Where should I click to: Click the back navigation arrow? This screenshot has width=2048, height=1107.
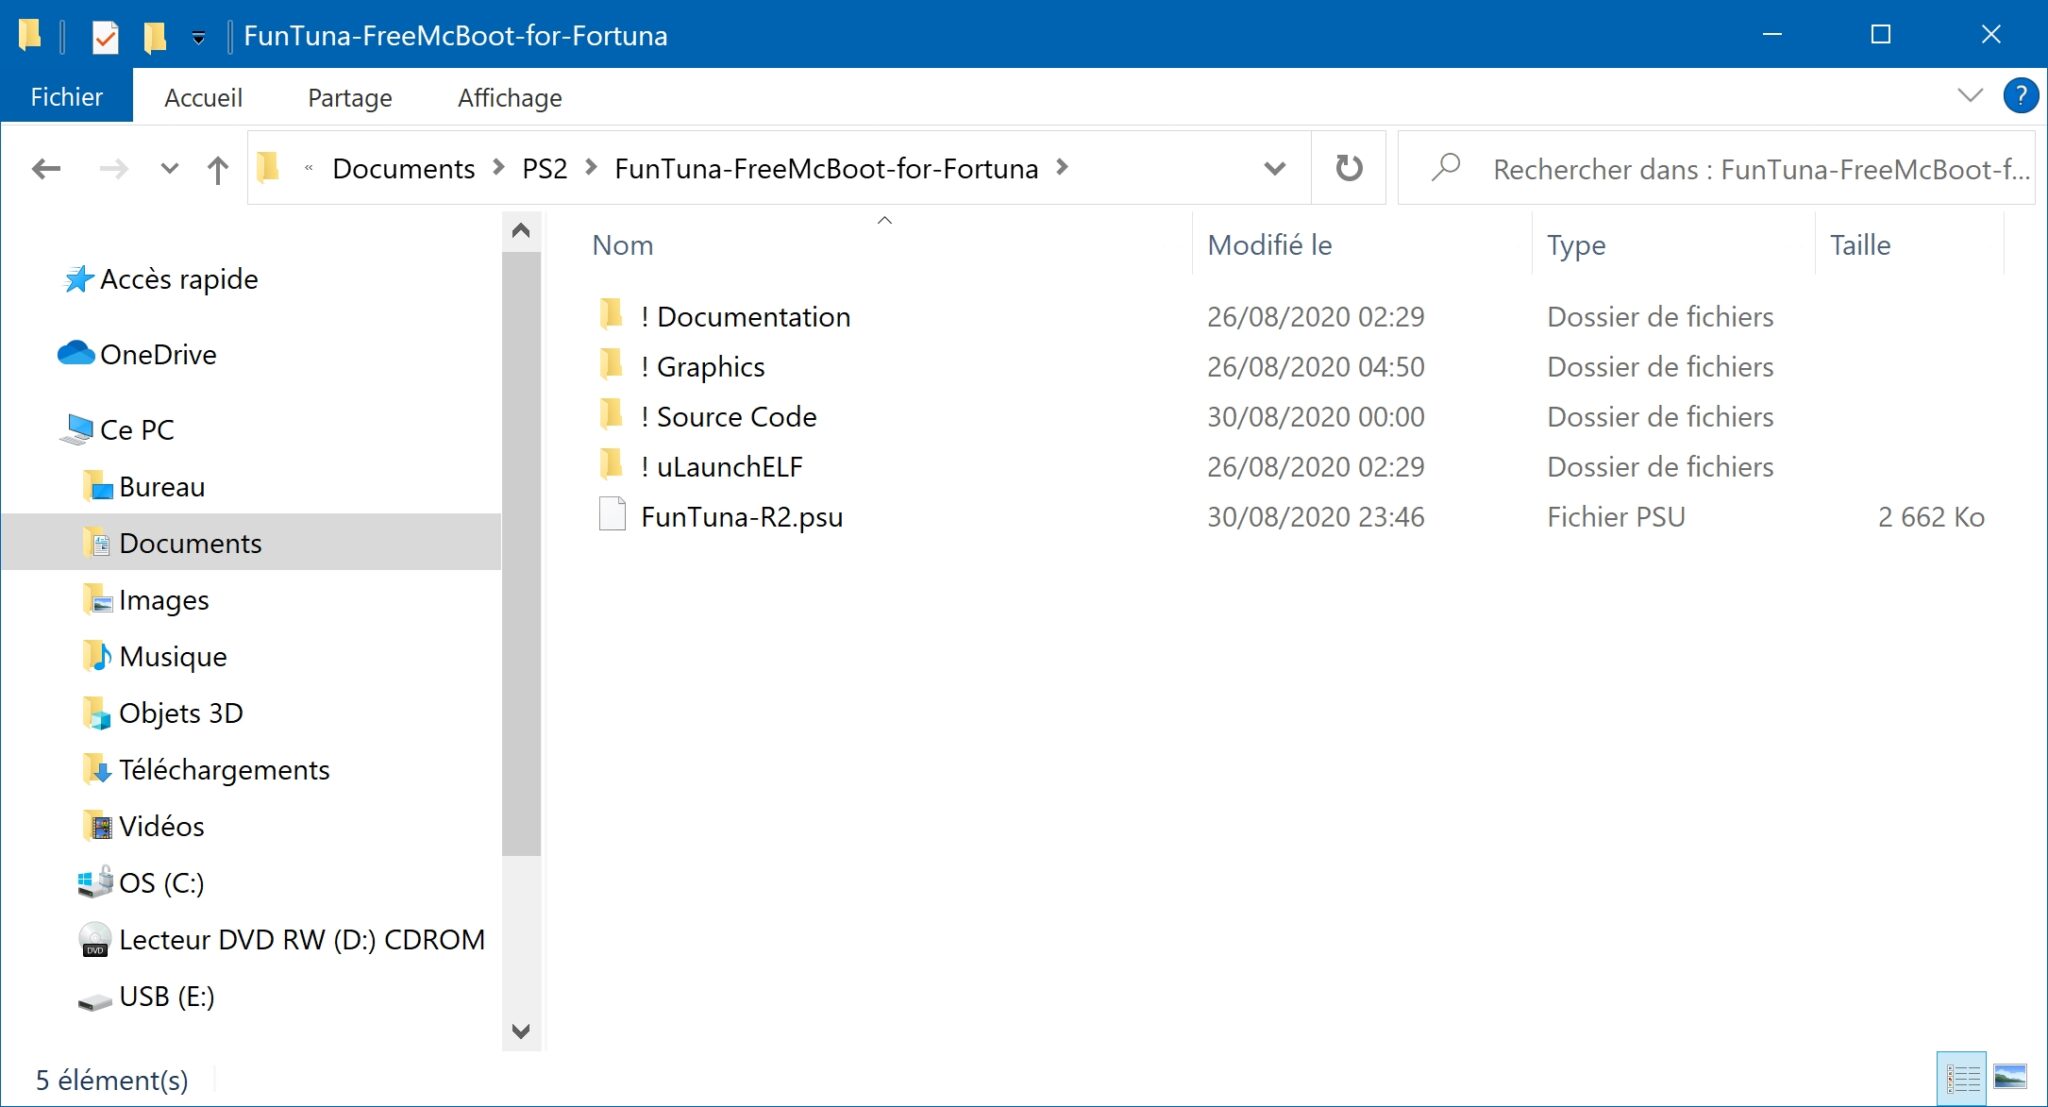click(x=47, y=169)
